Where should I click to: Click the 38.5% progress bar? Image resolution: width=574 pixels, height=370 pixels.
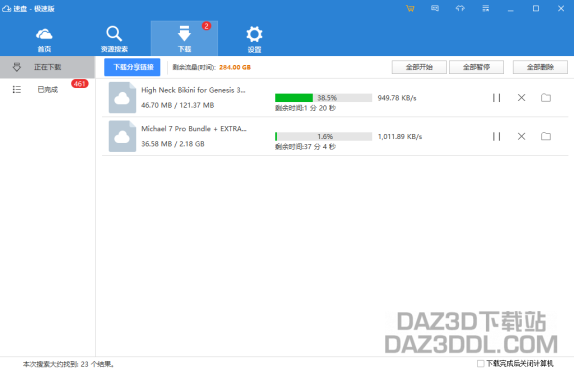point(323,98)
